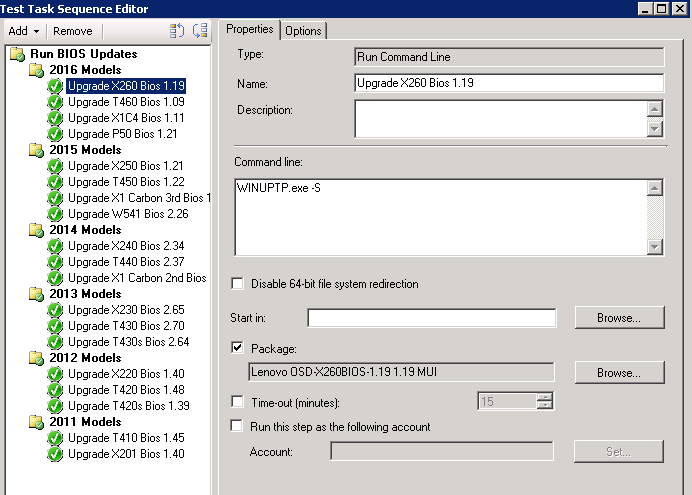Click Description scrollbar up arrow

tap(655, 109)
